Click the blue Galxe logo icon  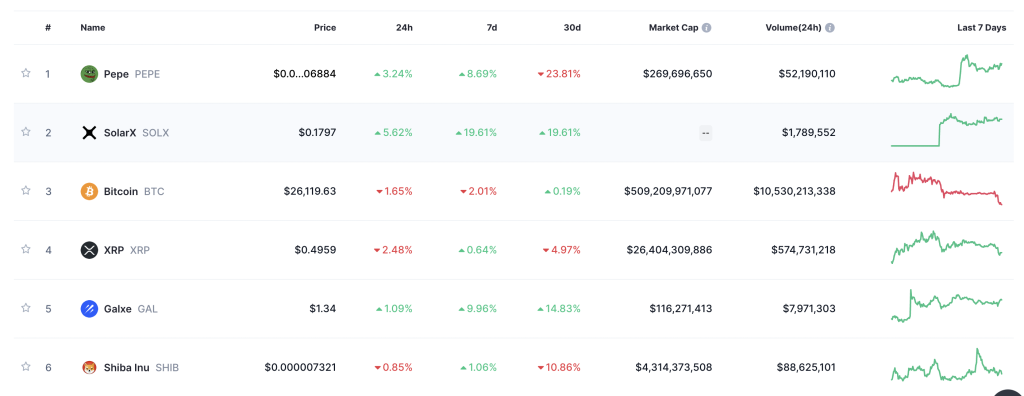[89, 308]
